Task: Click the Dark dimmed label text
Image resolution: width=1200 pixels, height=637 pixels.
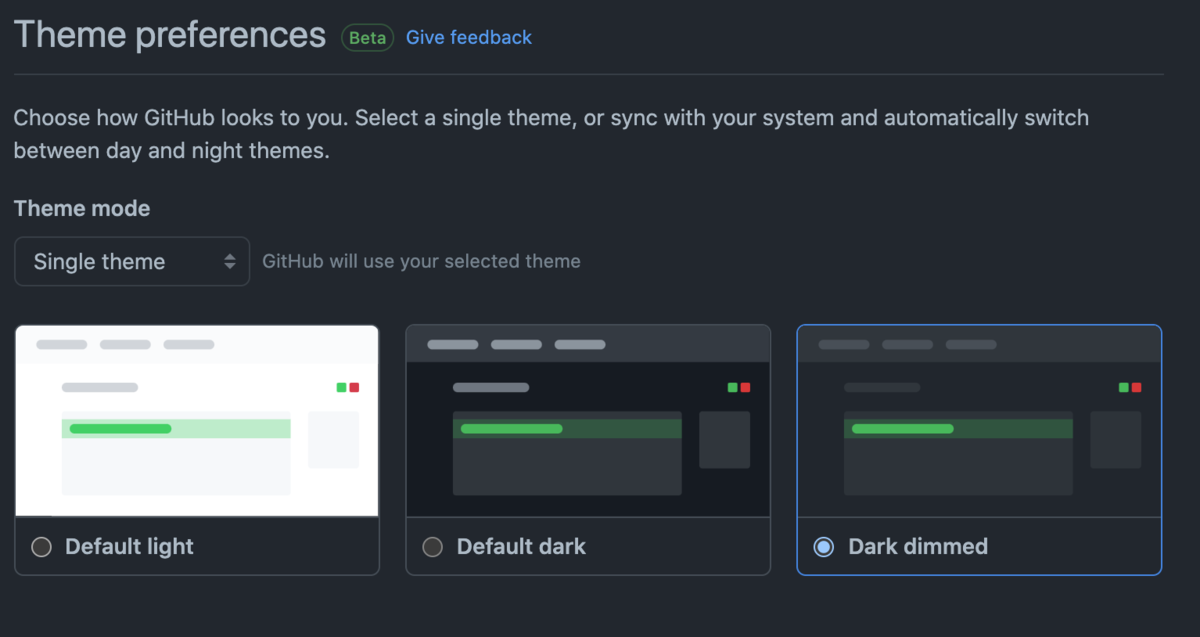Action: [918, 547]
